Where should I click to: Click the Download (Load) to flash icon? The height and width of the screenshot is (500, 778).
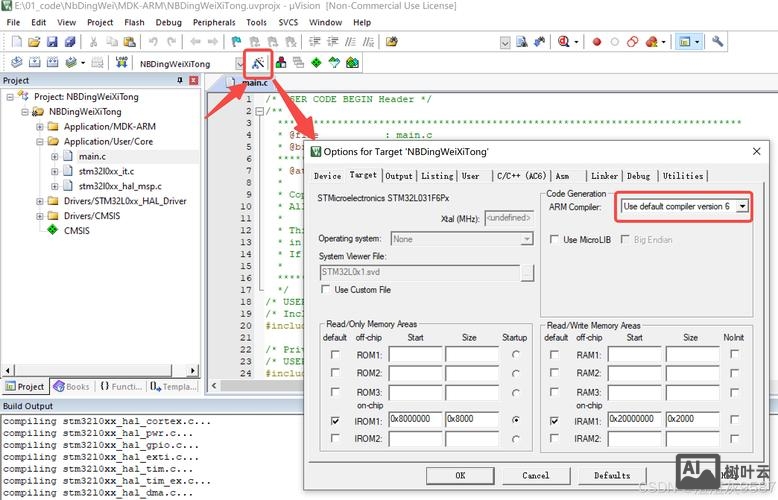coord(121,63)
